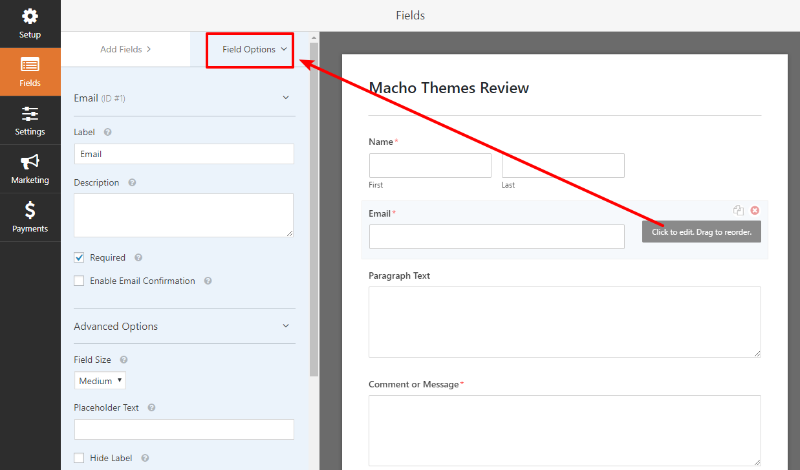The width and height of the screenshot is (800, 470).
Task: Click the Comment or Message label
Action: [414, 385]
